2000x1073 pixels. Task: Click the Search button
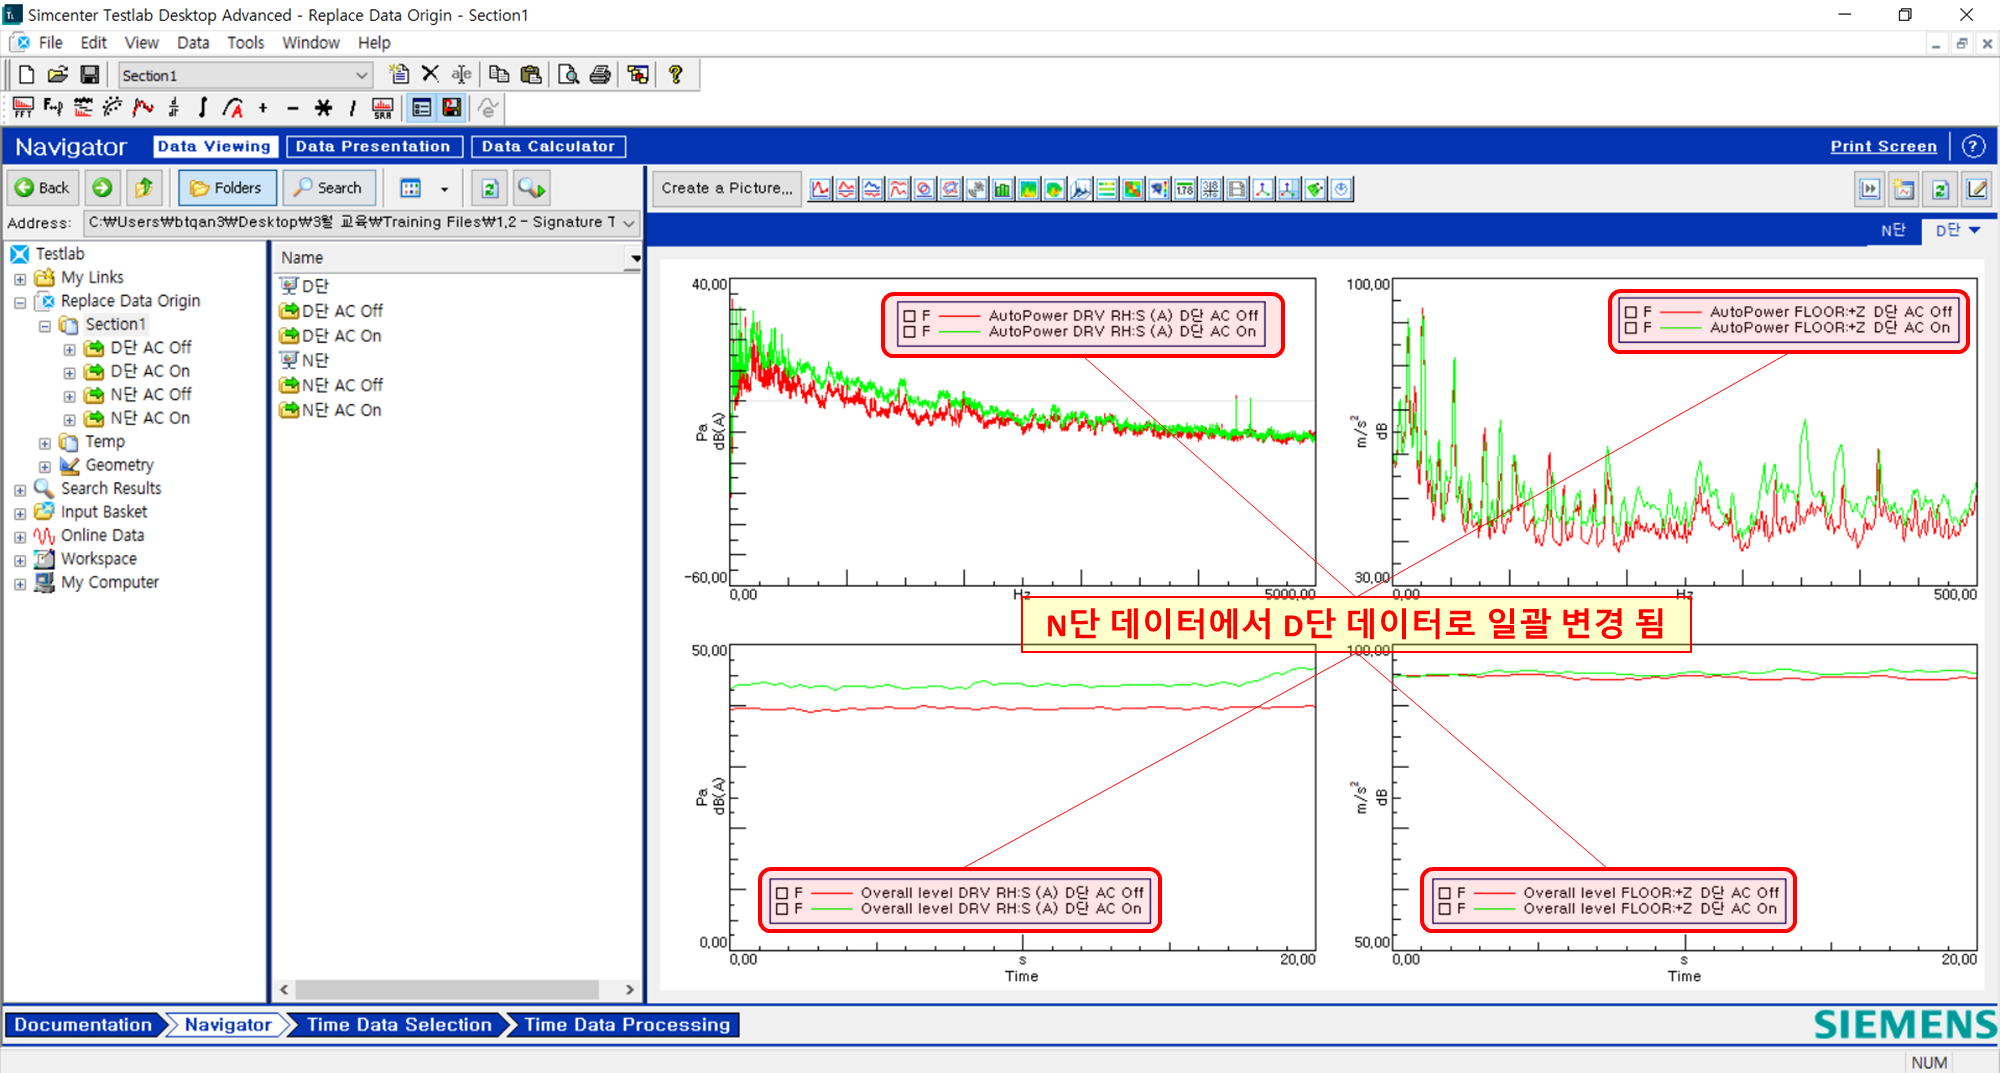(x=328, y=188)
